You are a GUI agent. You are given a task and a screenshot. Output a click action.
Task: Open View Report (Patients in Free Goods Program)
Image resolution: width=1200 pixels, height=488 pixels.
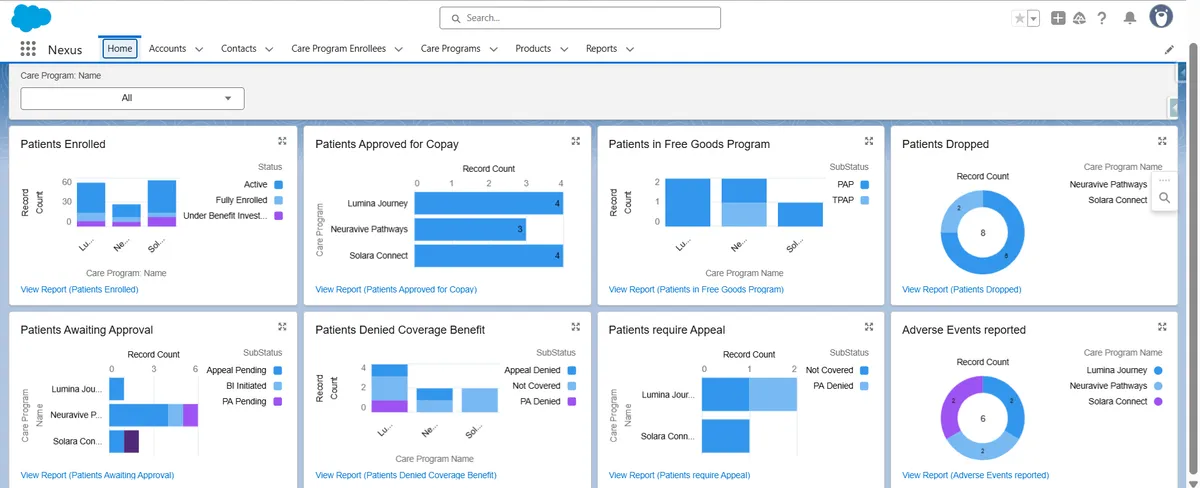point(696,289)
